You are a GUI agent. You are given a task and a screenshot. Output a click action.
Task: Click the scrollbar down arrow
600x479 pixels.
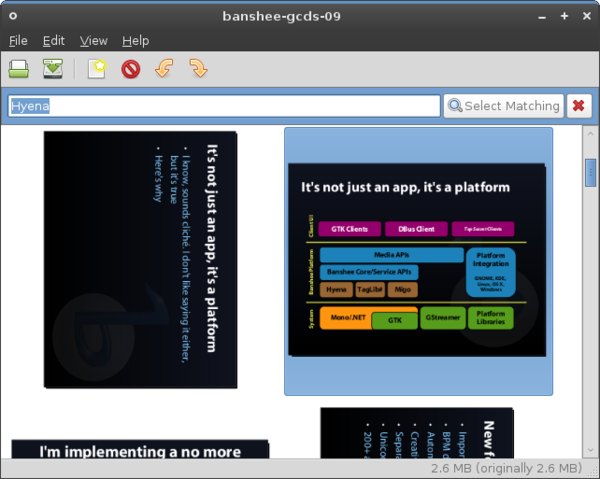[590, 450]
